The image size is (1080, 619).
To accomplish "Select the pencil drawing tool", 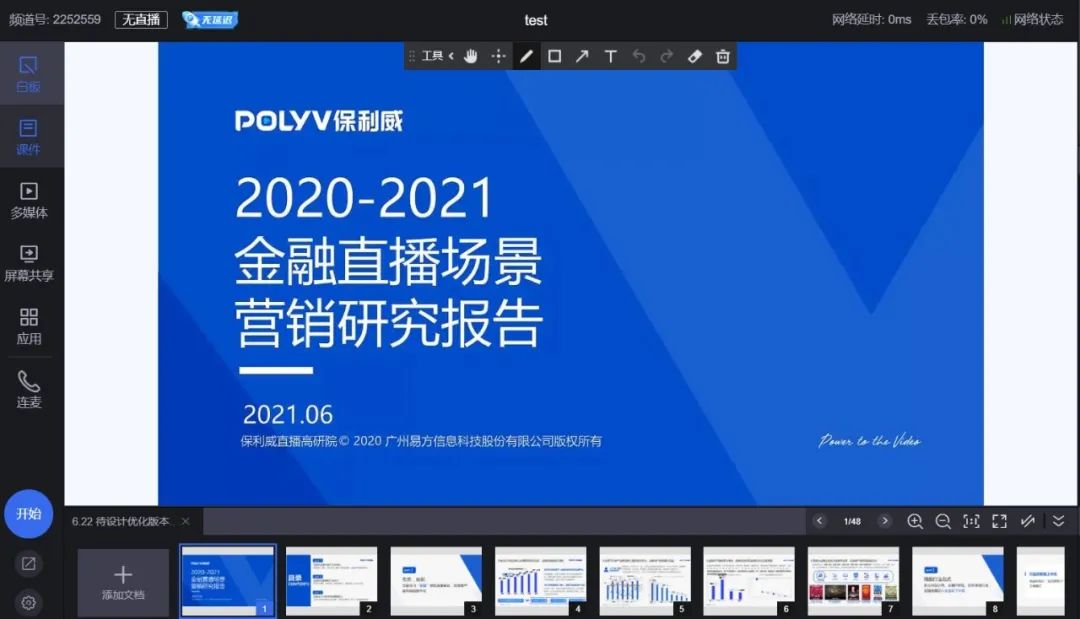I will pos(526,56).
